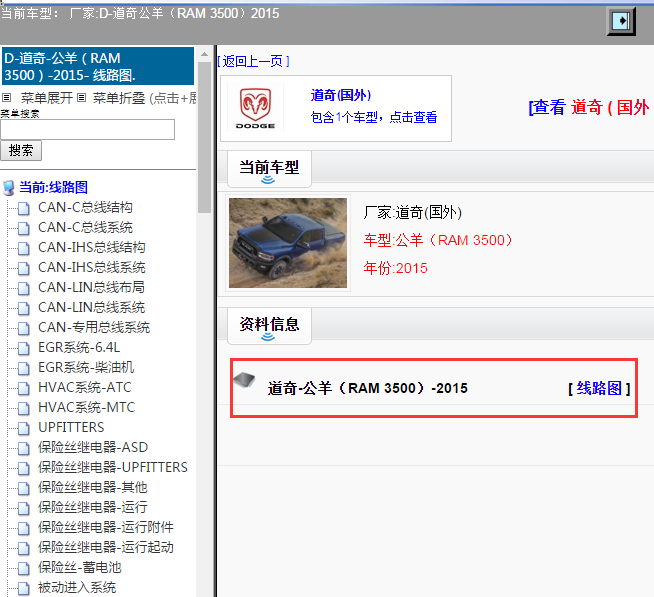Open the CAN-C总线结构 tree item
This screenshot has width=654, height=597.
(85, 207)
